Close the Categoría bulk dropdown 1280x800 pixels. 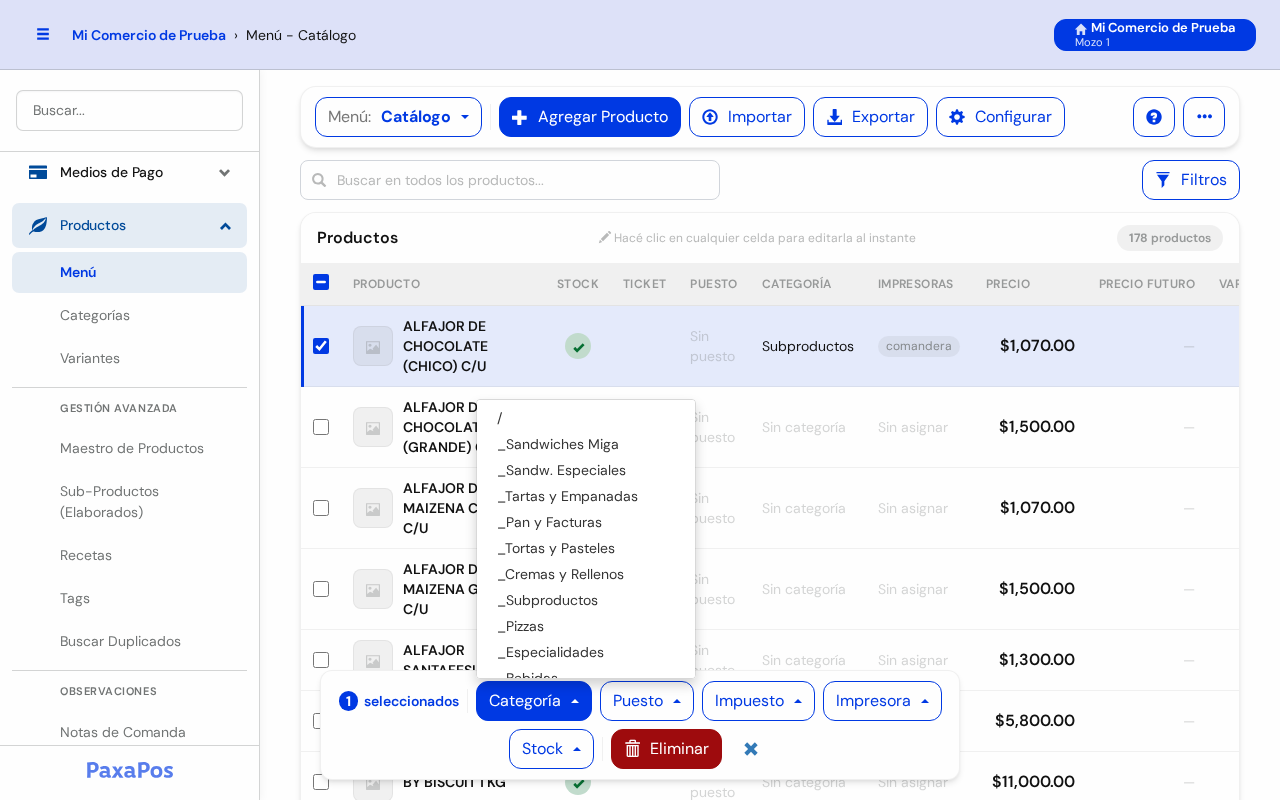coord(534,701)
